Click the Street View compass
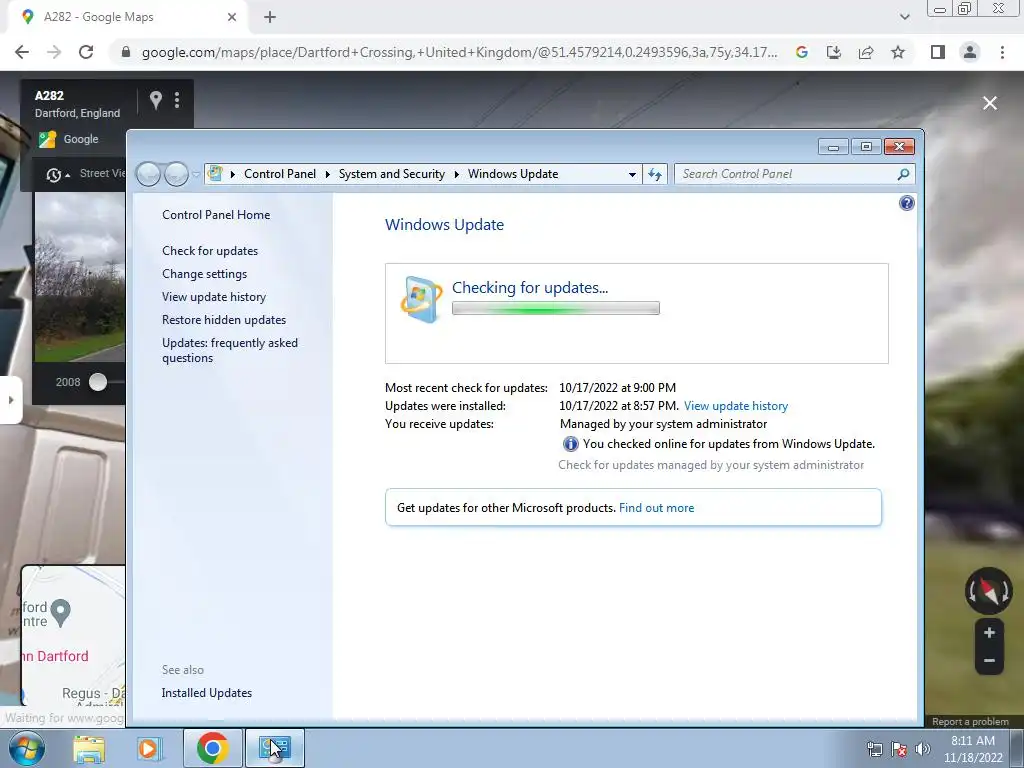 pyautogui.click(x=989, y=591)
